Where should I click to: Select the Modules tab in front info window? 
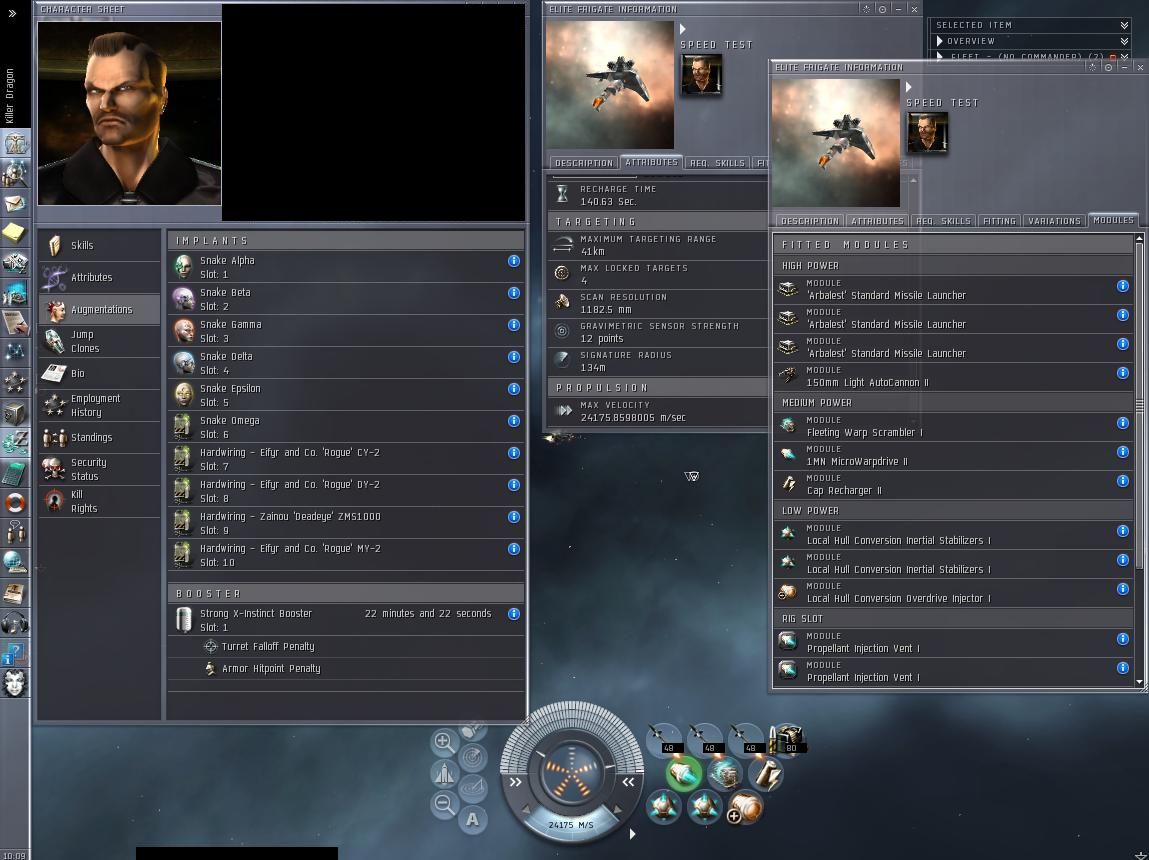[x=1112, y=220]
